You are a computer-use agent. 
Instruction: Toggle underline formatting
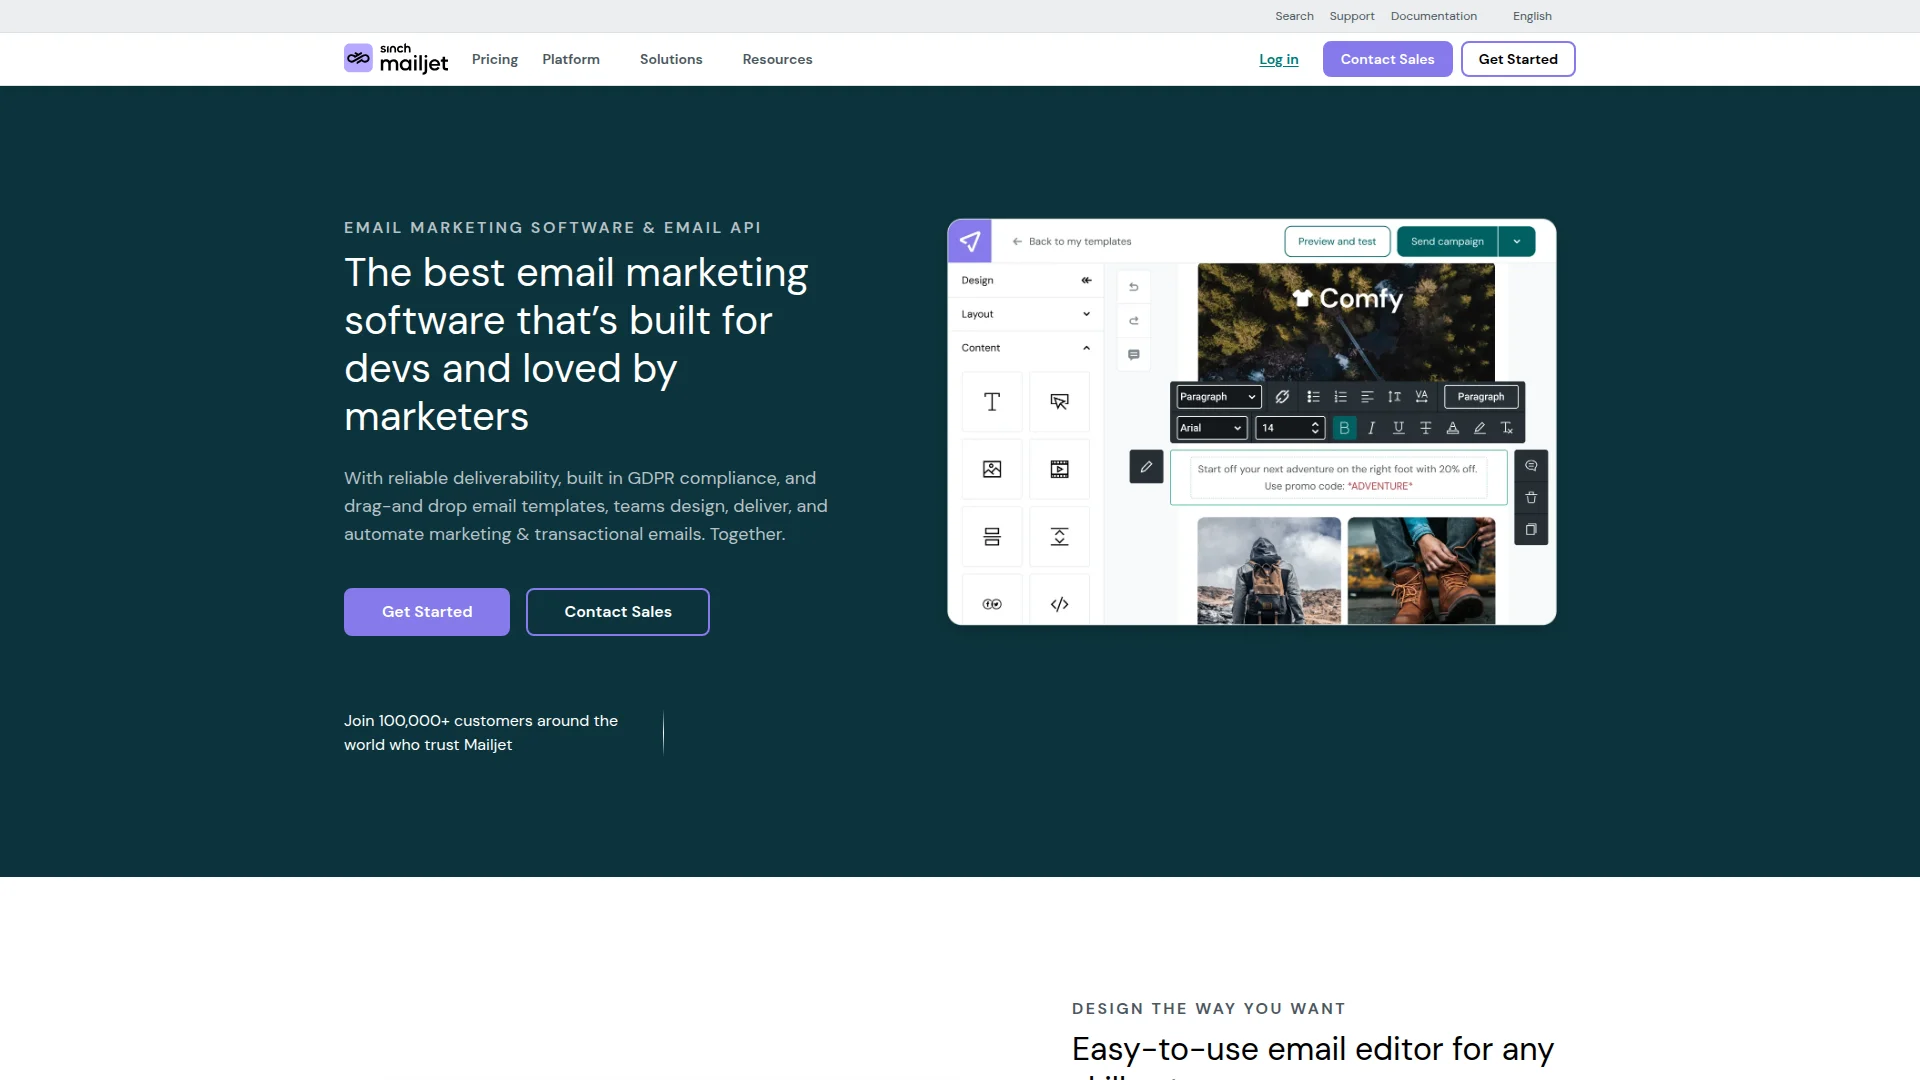point(1397,427)
